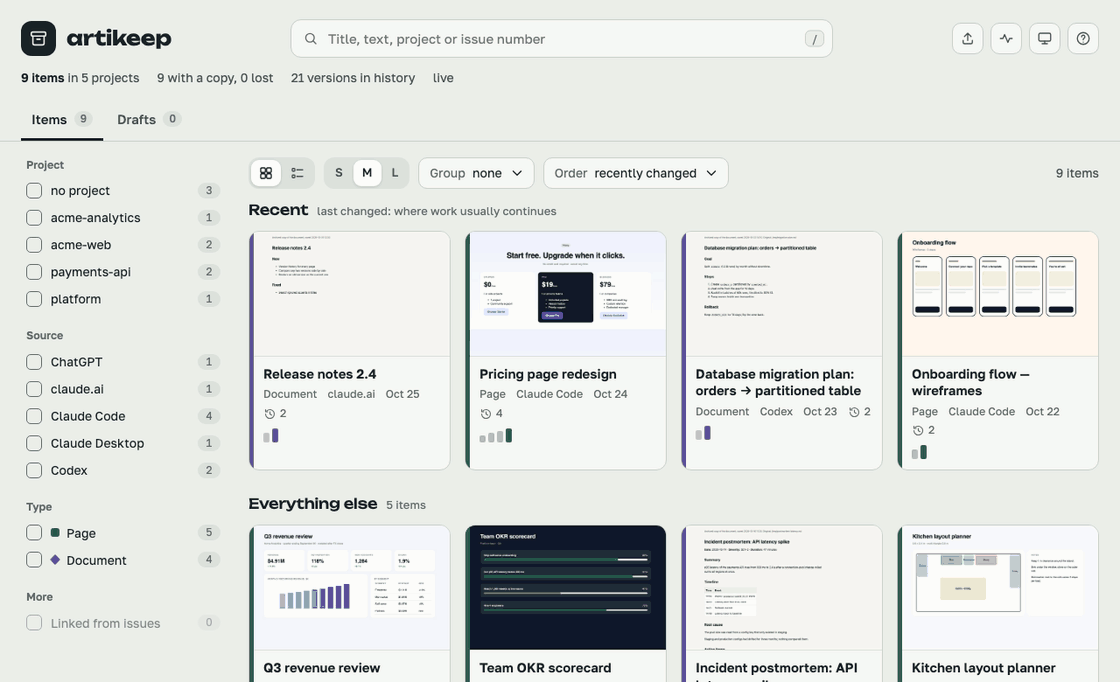This screenshot has height=682, width=1120.
Task: Enable the payments-api project filter
Action: point(34,272)
